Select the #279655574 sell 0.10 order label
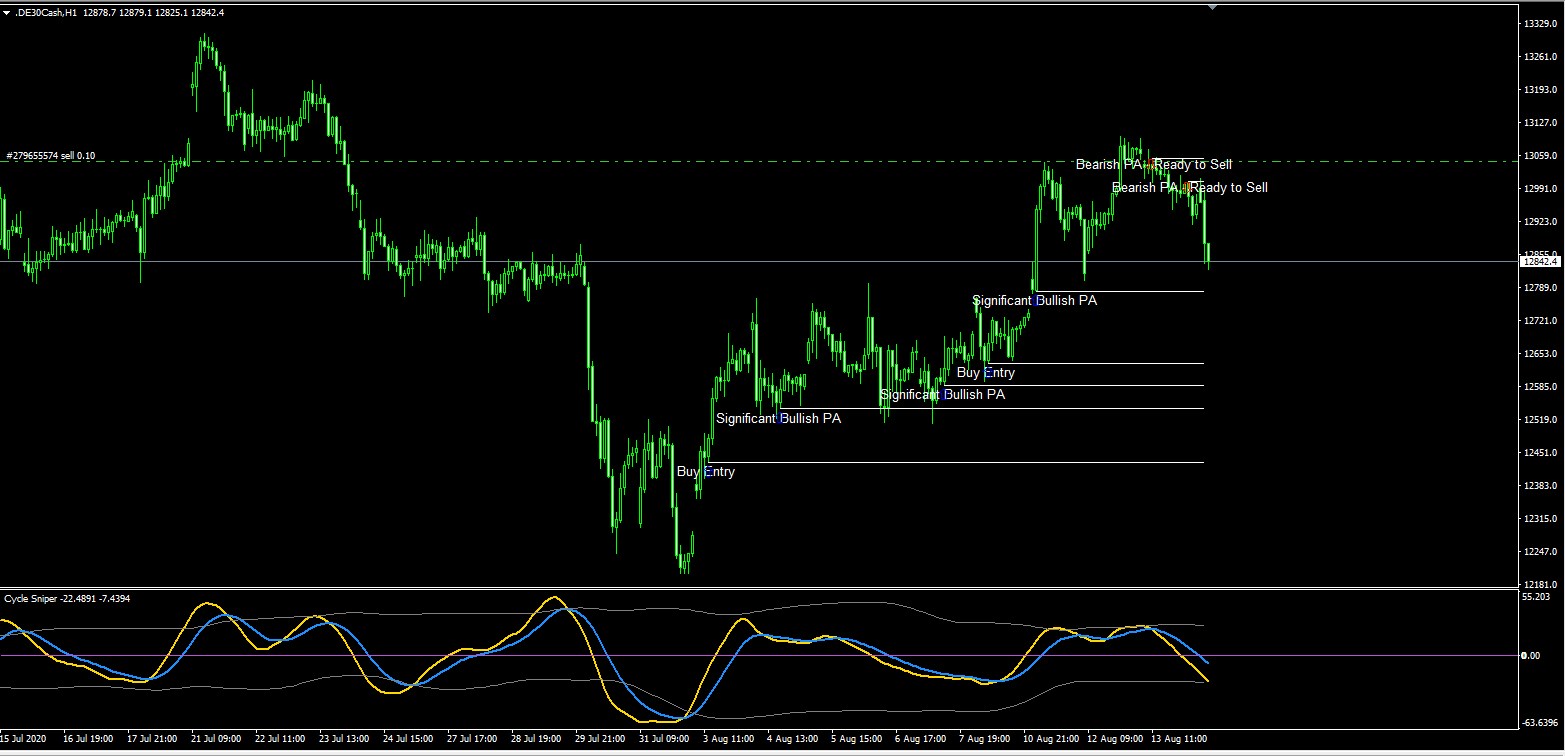The height and width of the screenshot is (756, 1565). (51, 155)
